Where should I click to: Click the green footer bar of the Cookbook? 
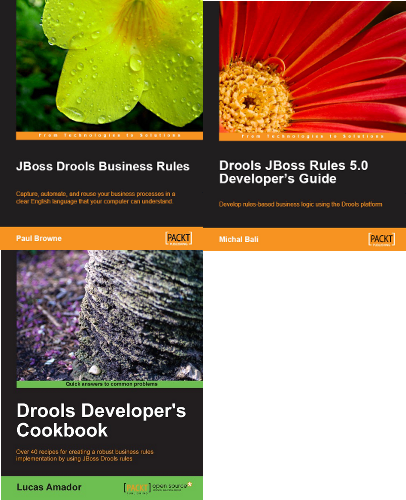(102, 488)
